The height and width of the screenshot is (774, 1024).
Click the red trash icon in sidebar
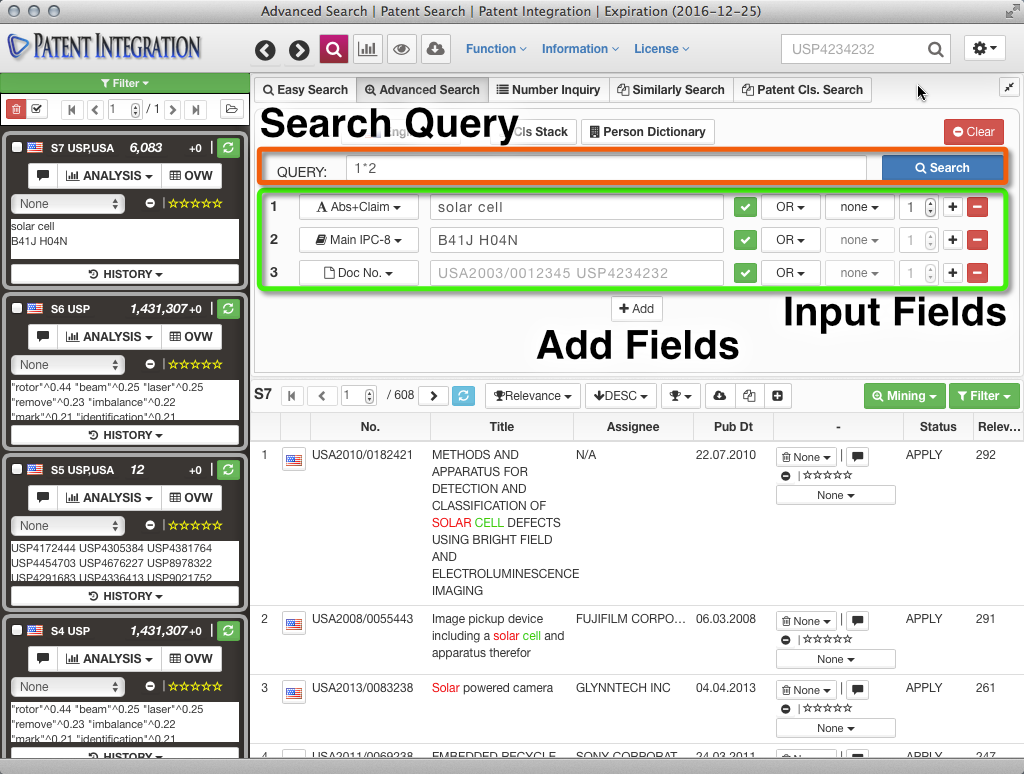pyautogui.click(x=16, y=109)
